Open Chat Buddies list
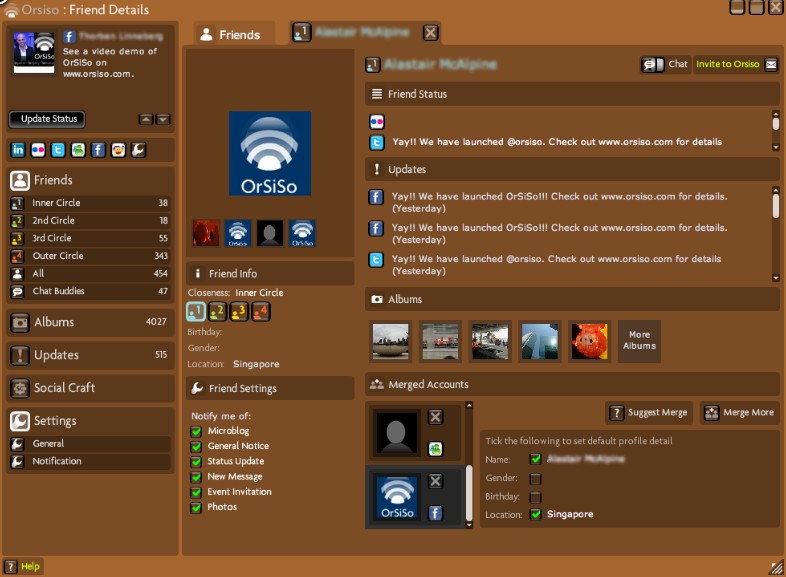 [90, 291]
